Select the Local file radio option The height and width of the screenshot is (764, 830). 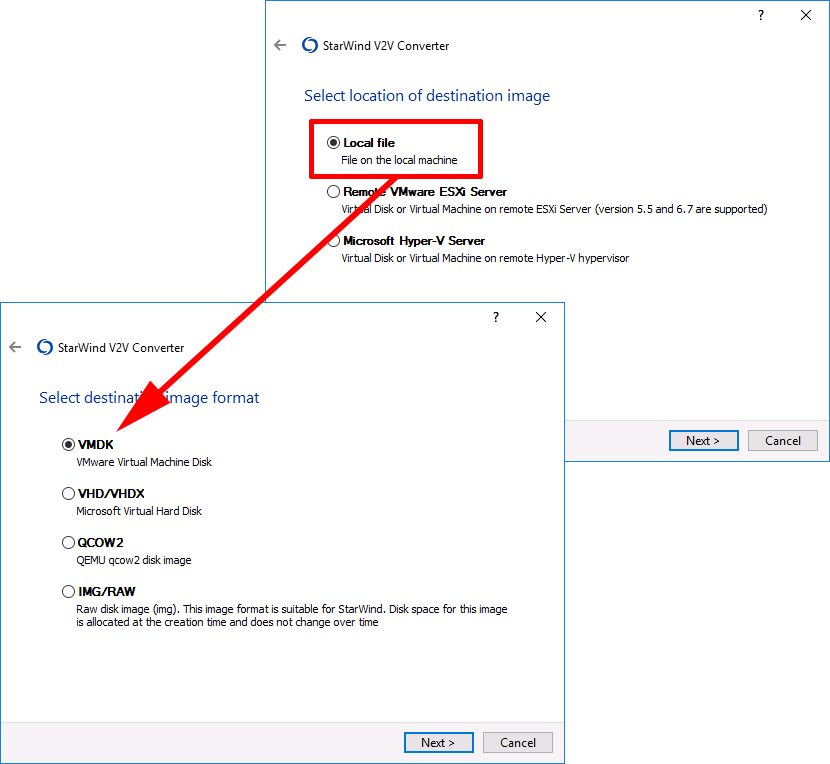pyautogui.click(x=333, y=142)
